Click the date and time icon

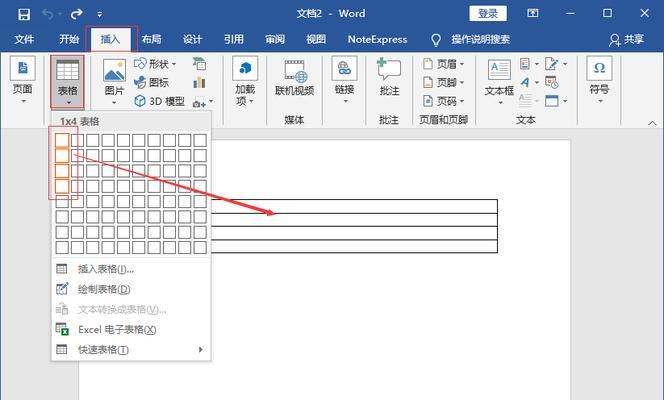point(552,82)
